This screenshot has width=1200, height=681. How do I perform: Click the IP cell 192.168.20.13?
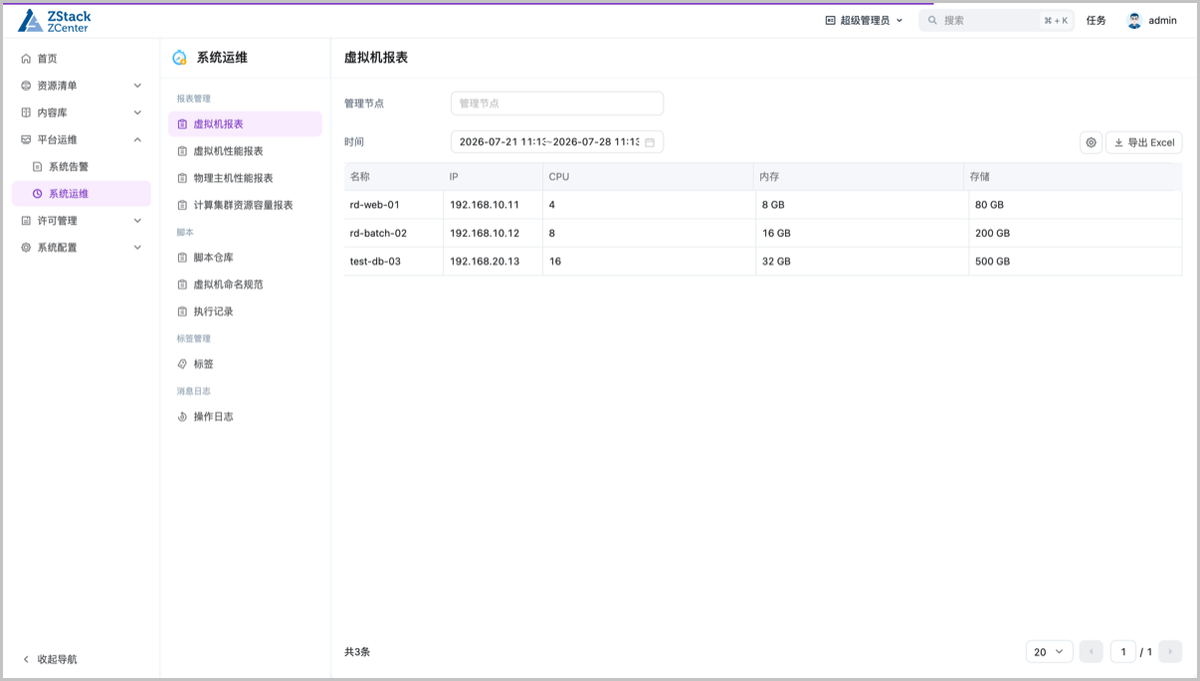tap(493, 261)
